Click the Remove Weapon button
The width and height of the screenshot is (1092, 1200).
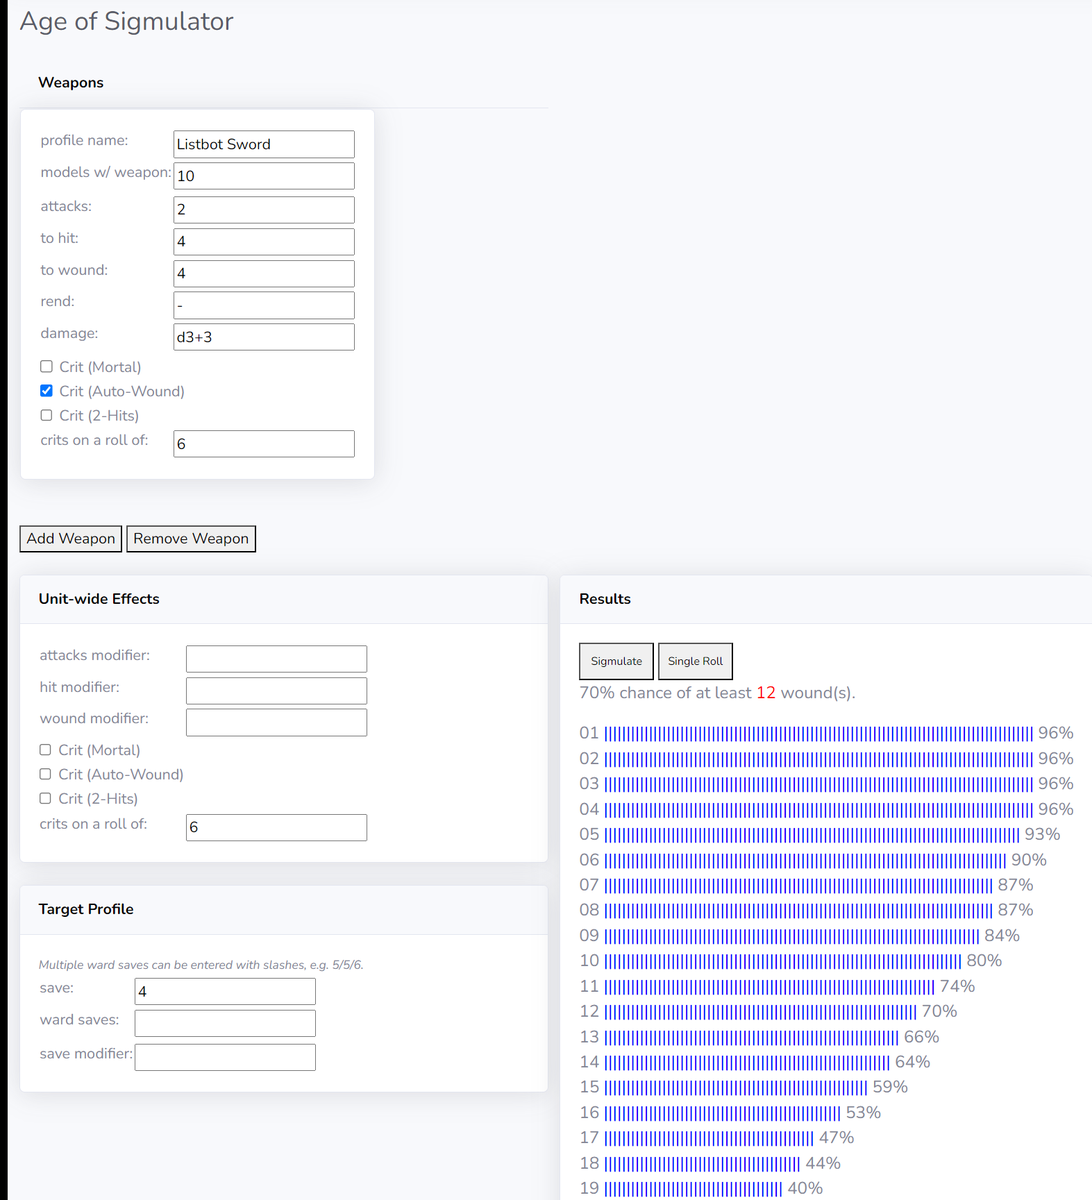(x=191, y=538)
